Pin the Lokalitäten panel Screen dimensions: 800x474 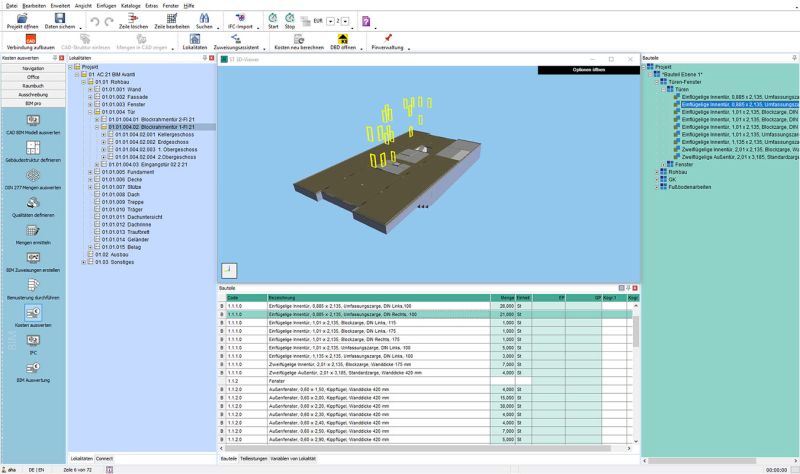(x=203, y=59)
